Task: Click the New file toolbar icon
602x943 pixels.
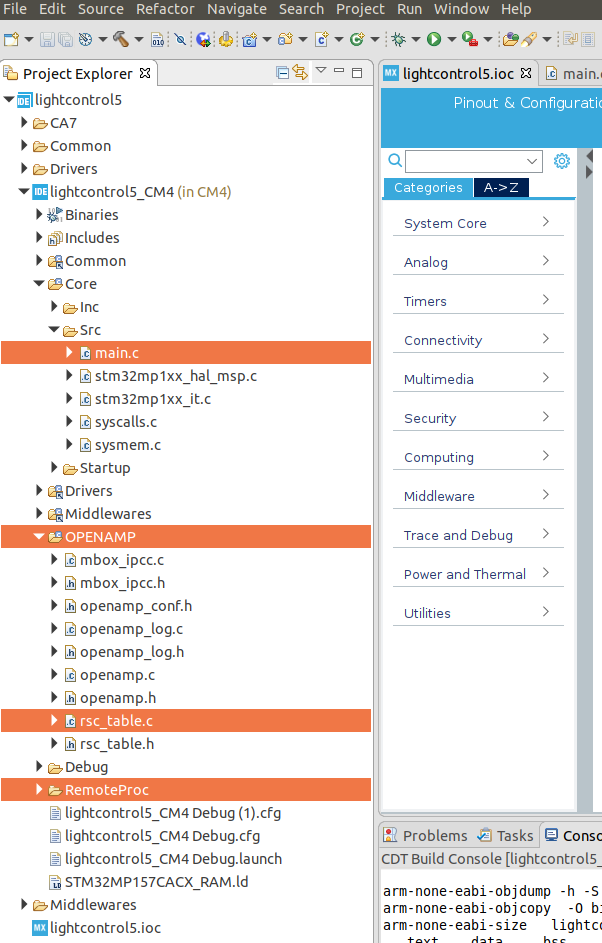Action: tap(11, 40)
